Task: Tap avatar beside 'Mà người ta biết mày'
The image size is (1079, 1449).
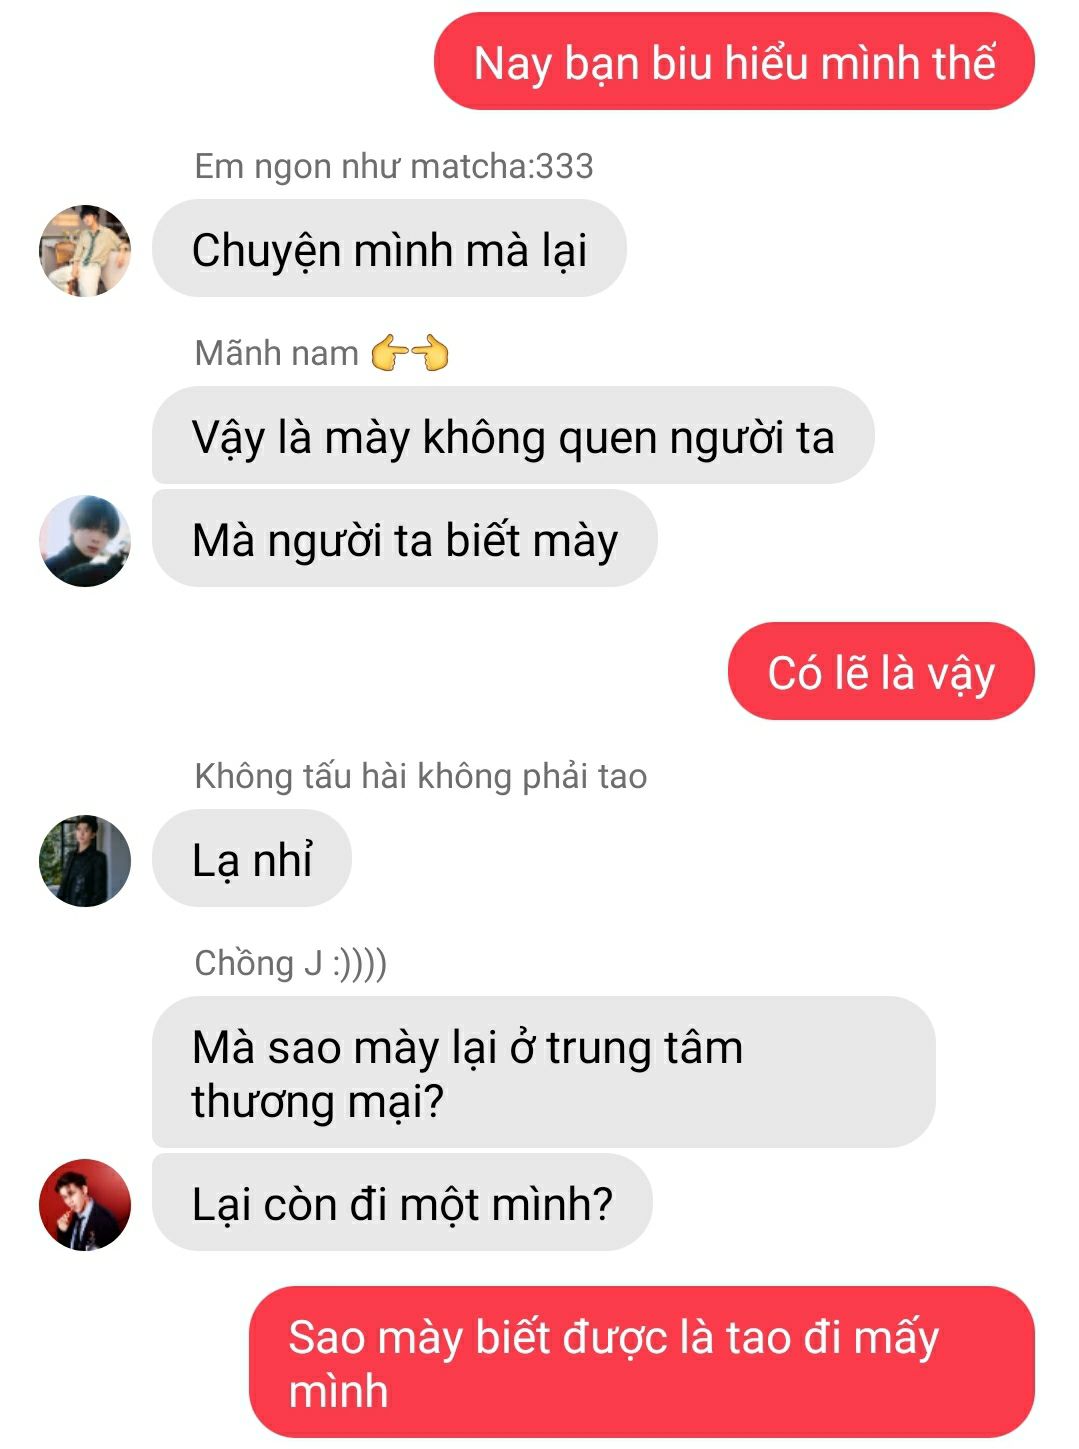Action: pos(85,540)
